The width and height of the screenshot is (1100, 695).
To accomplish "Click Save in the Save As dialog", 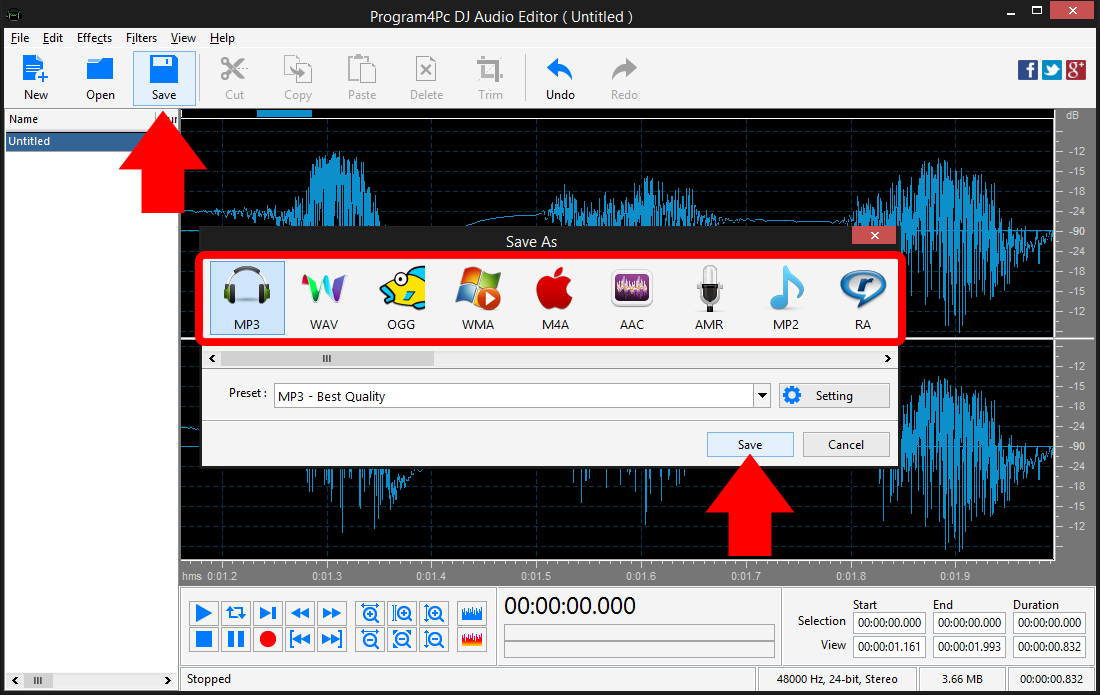I will pos(750,444).
